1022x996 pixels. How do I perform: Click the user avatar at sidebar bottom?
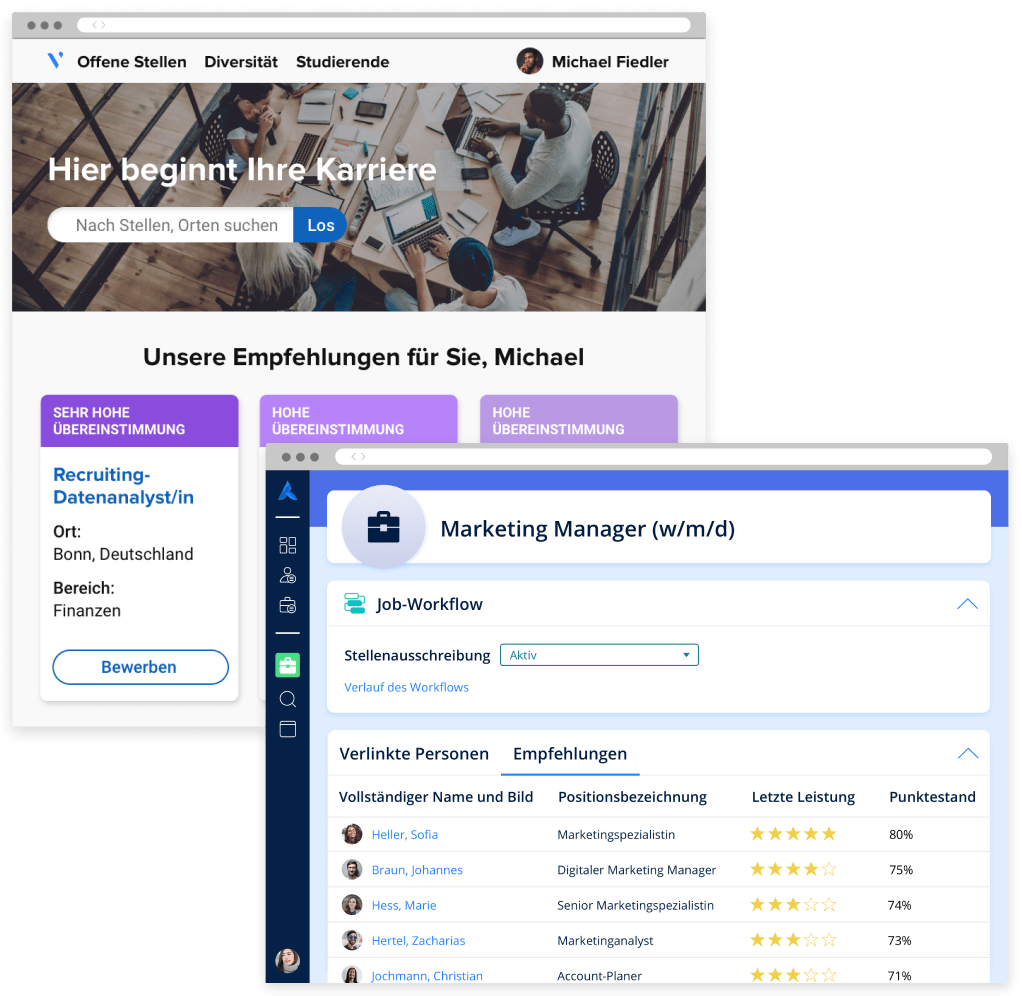click(287, 960)
